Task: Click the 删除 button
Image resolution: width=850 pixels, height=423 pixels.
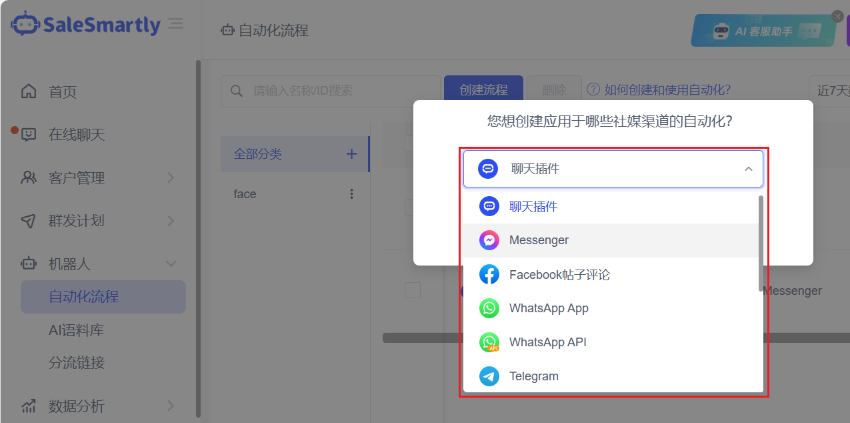Action: pos(553,90)
